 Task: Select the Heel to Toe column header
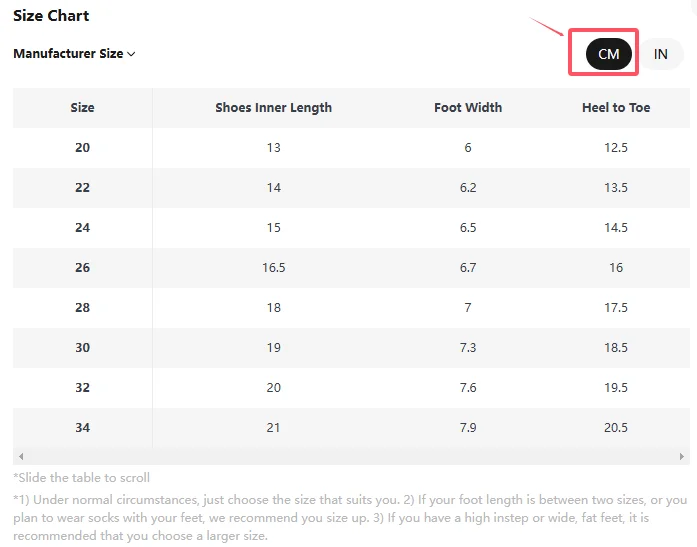616,108
